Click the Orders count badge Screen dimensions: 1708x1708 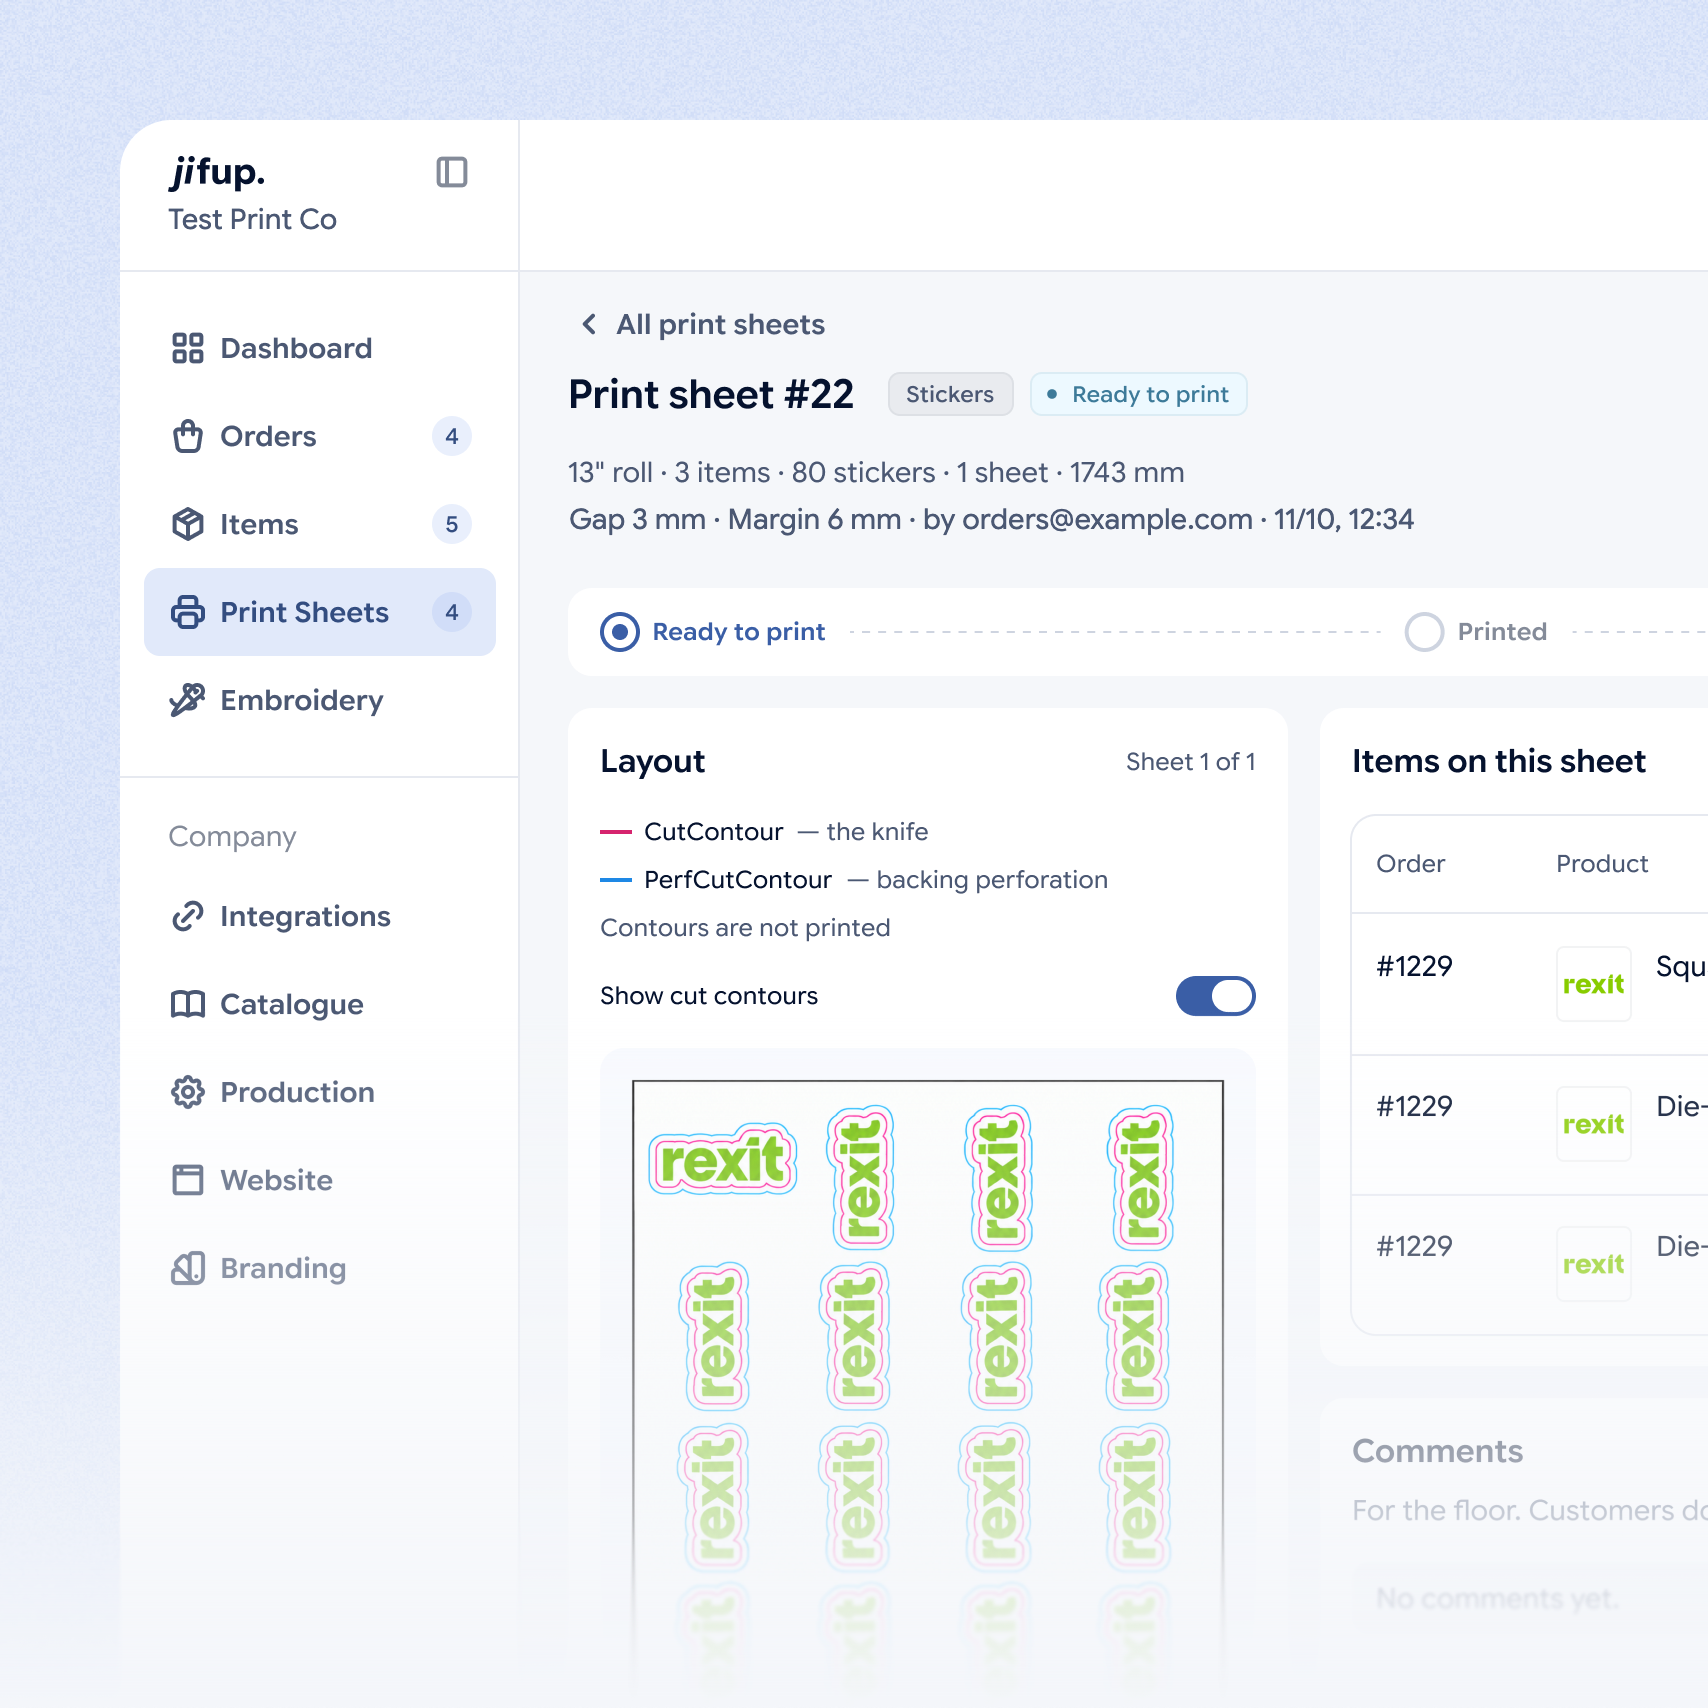(x=452, y=436)
